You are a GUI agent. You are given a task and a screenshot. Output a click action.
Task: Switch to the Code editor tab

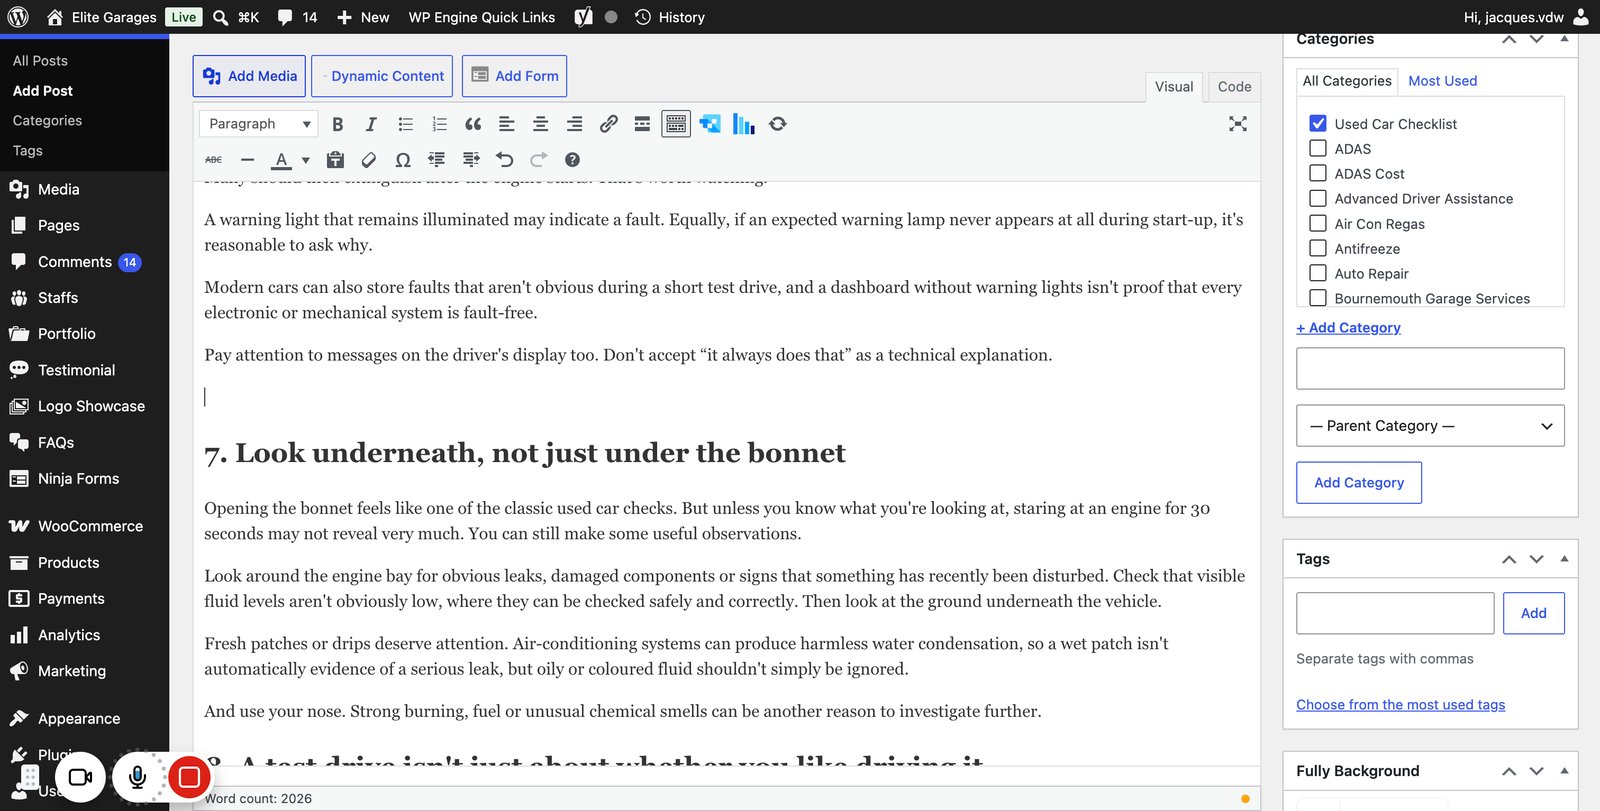pos(1234,87)
